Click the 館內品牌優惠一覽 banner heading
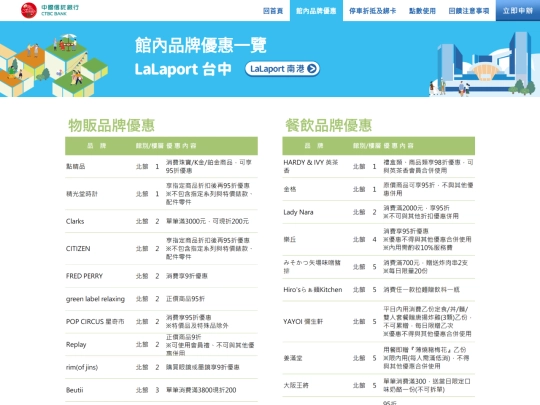Image resolution: width=540 pixels, height=405 pixels. [x=201, y=45]
